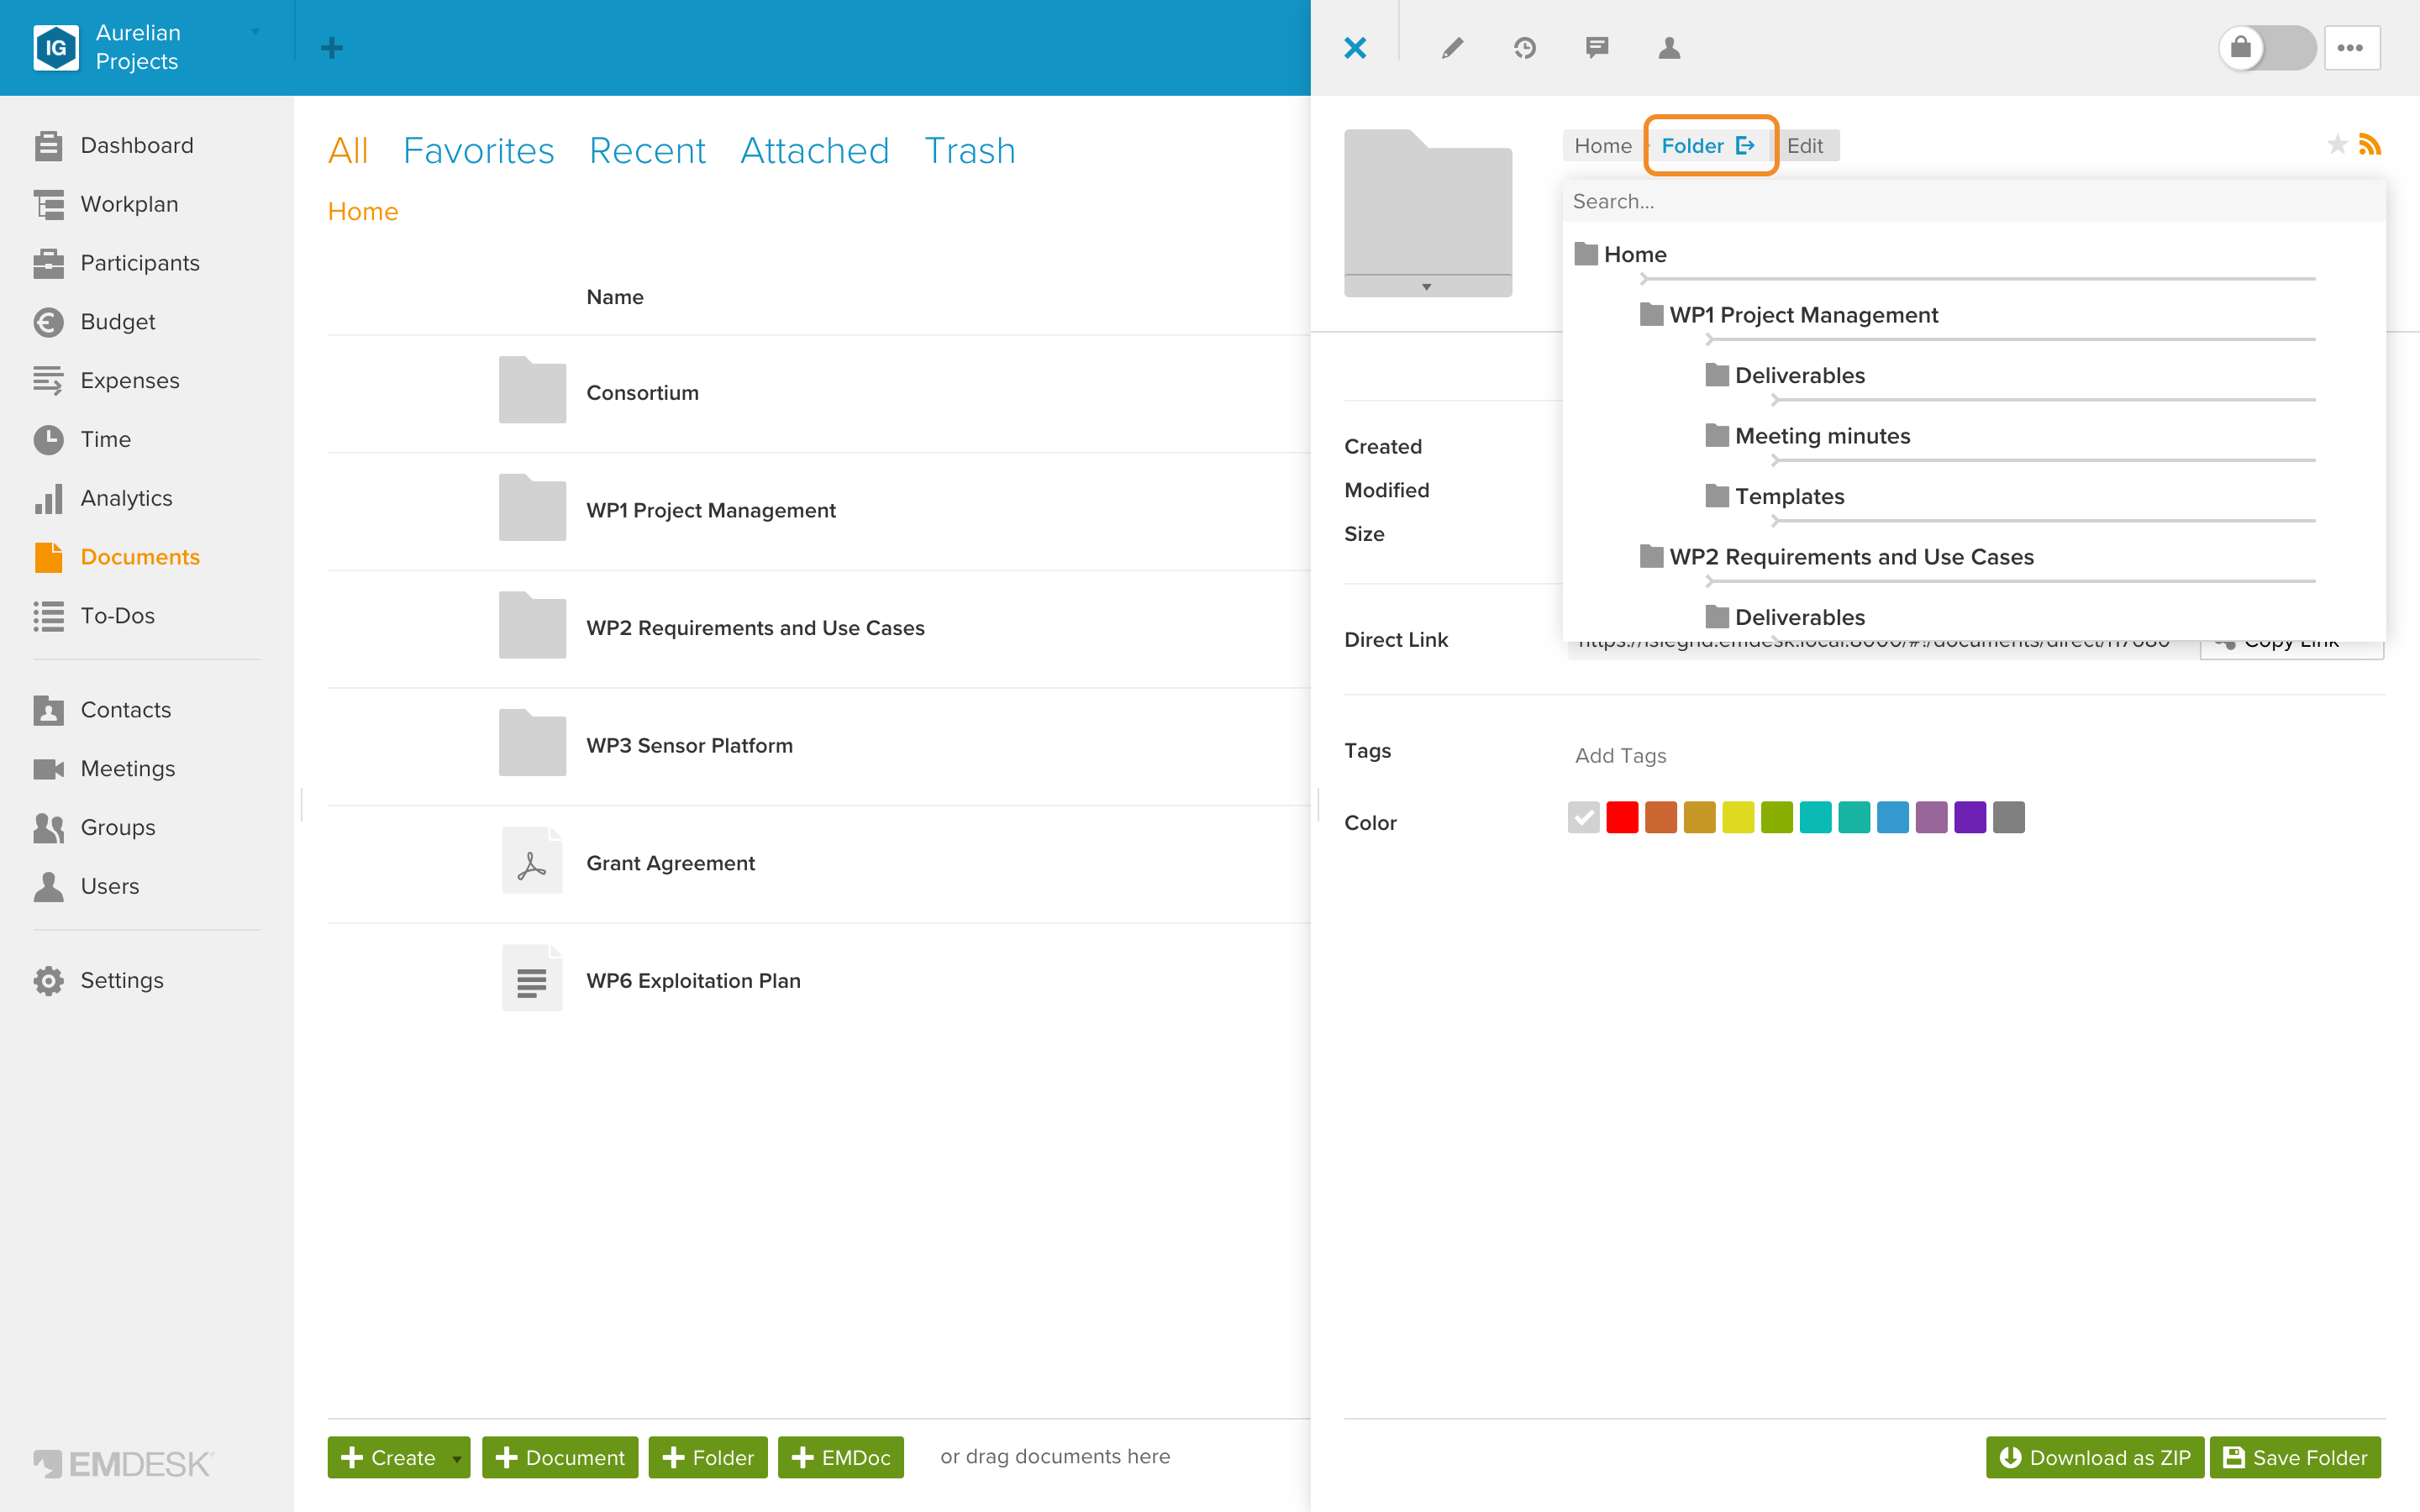Toggle the lock switch for folder
This screenshot has height=1512, width=2420.
click(x=2267, y=48)
